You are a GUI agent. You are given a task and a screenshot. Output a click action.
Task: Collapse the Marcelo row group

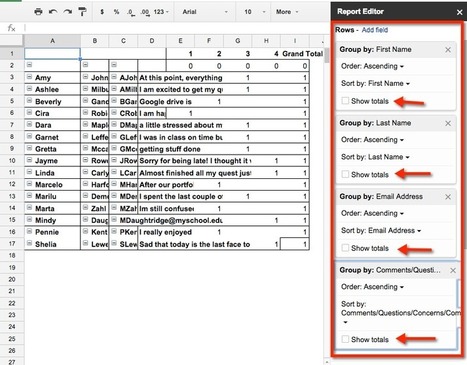coord(29,184)
